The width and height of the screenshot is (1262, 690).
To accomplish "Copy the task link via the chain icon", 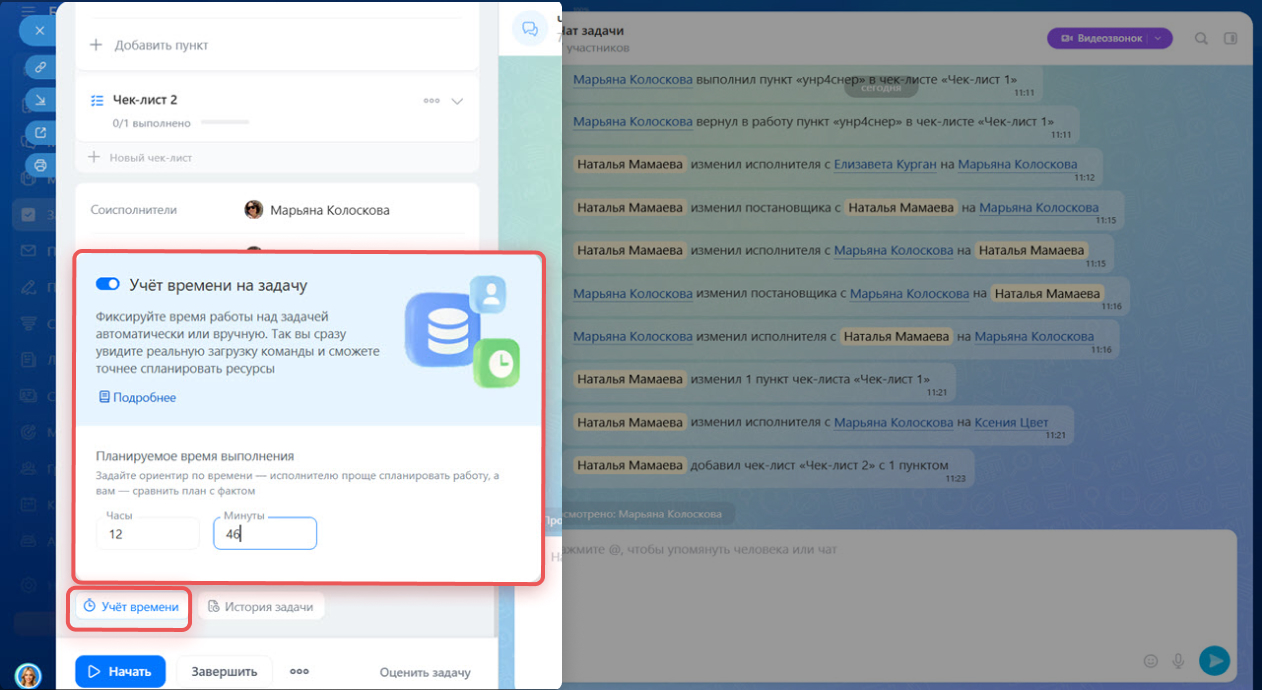I will pos(40,67).
